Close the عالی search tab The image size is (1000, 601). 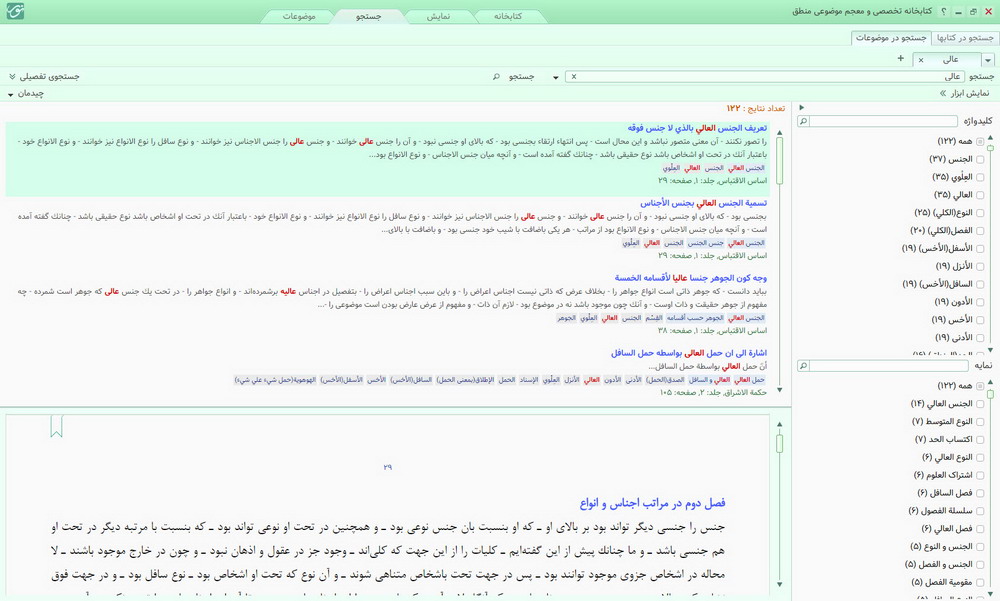click(921, 60)
